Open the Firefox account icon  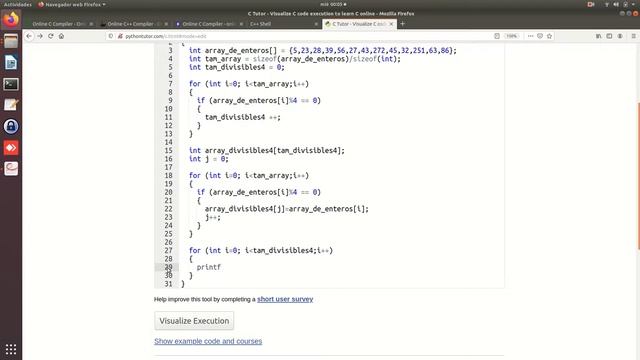620,36
